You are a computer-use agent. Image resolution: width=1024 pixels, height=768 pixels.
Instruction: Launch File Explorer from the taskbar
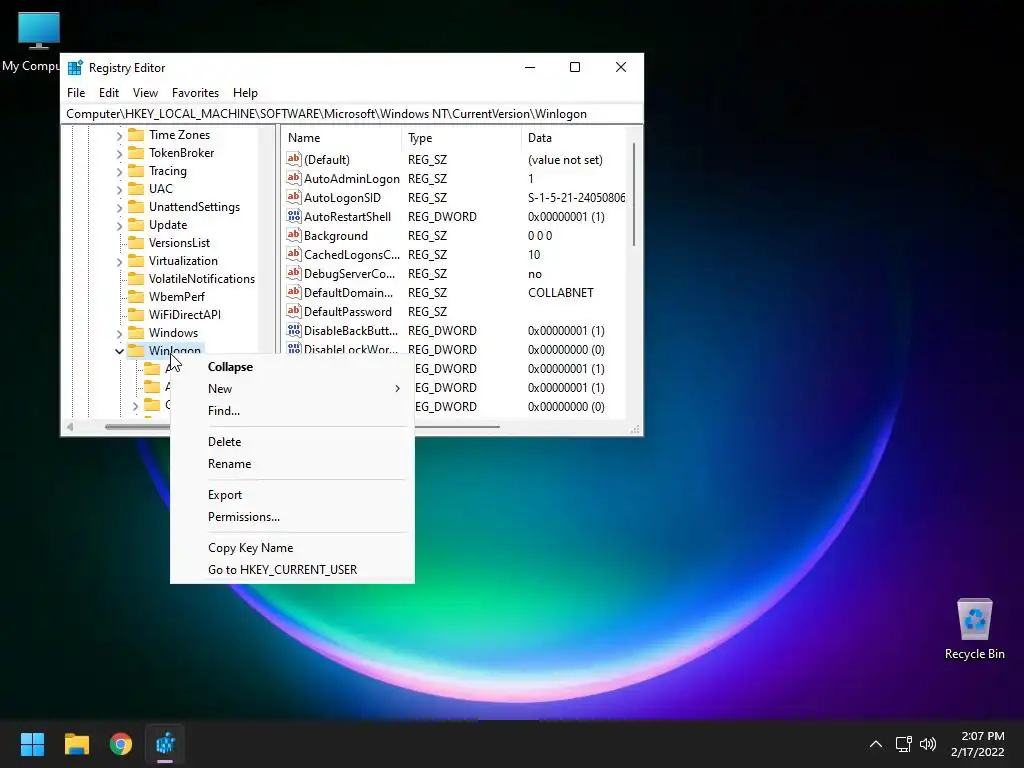coord(76,744)
